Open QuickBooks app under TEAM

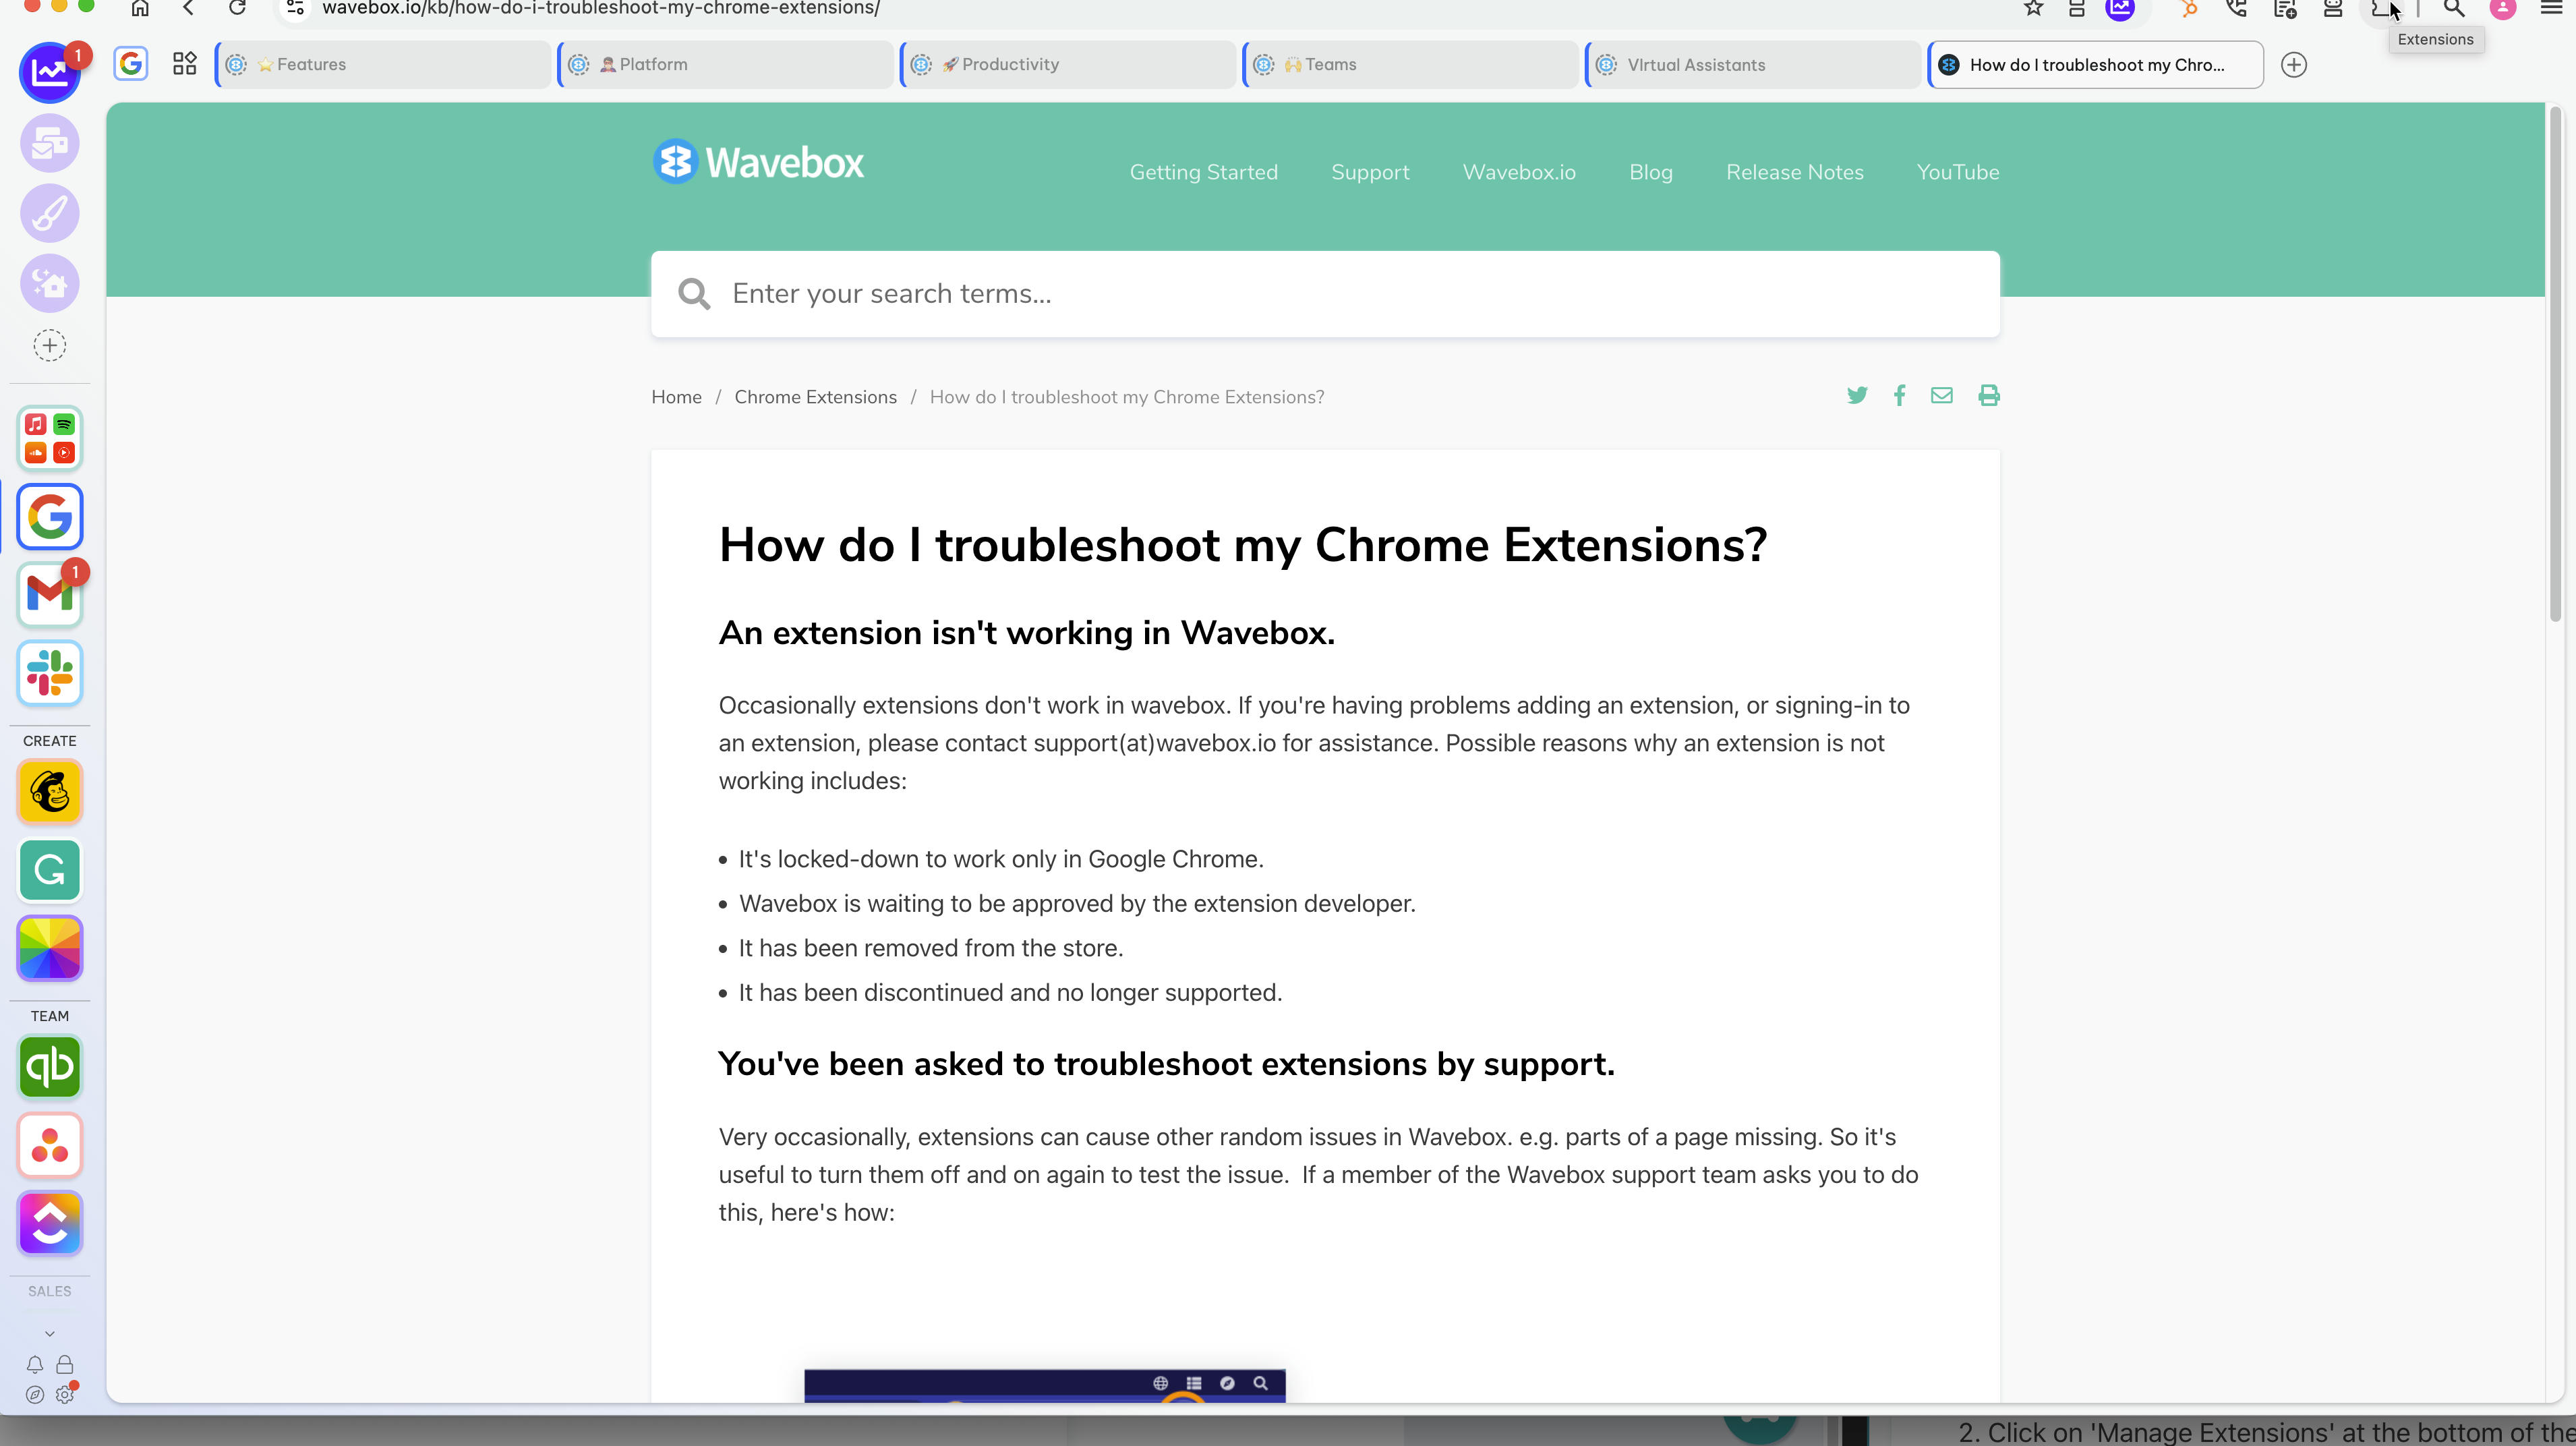click(x=49, y=1067)
